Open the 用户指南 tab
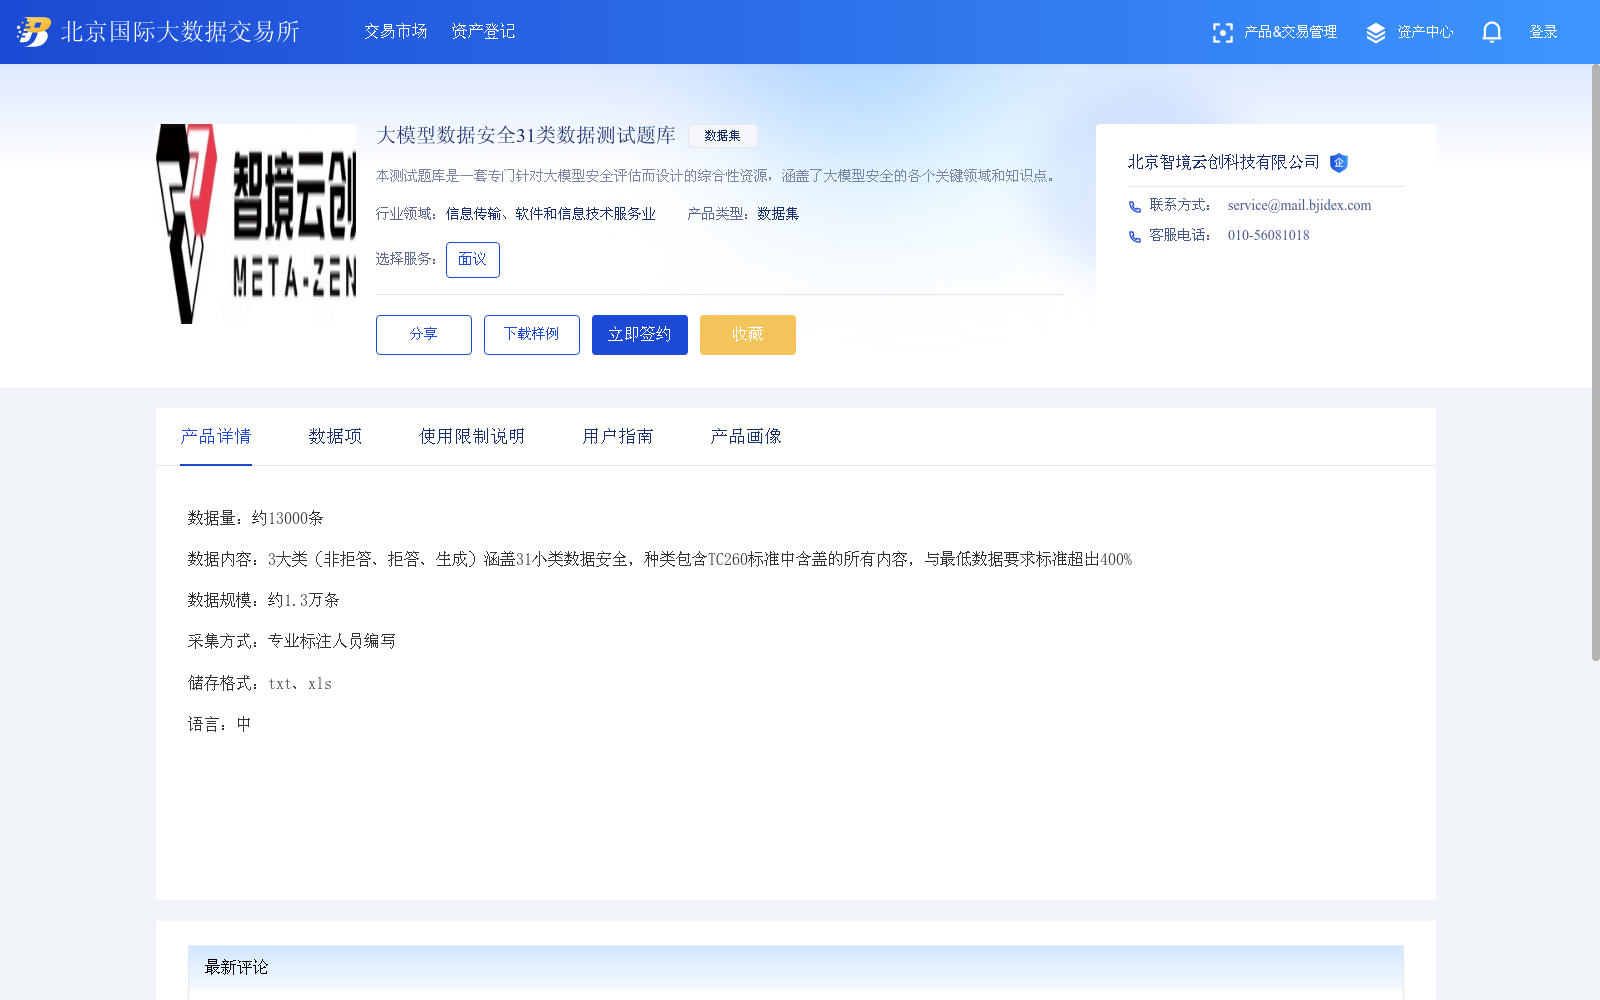The image size is (1600, 1000). click(618, 437)
